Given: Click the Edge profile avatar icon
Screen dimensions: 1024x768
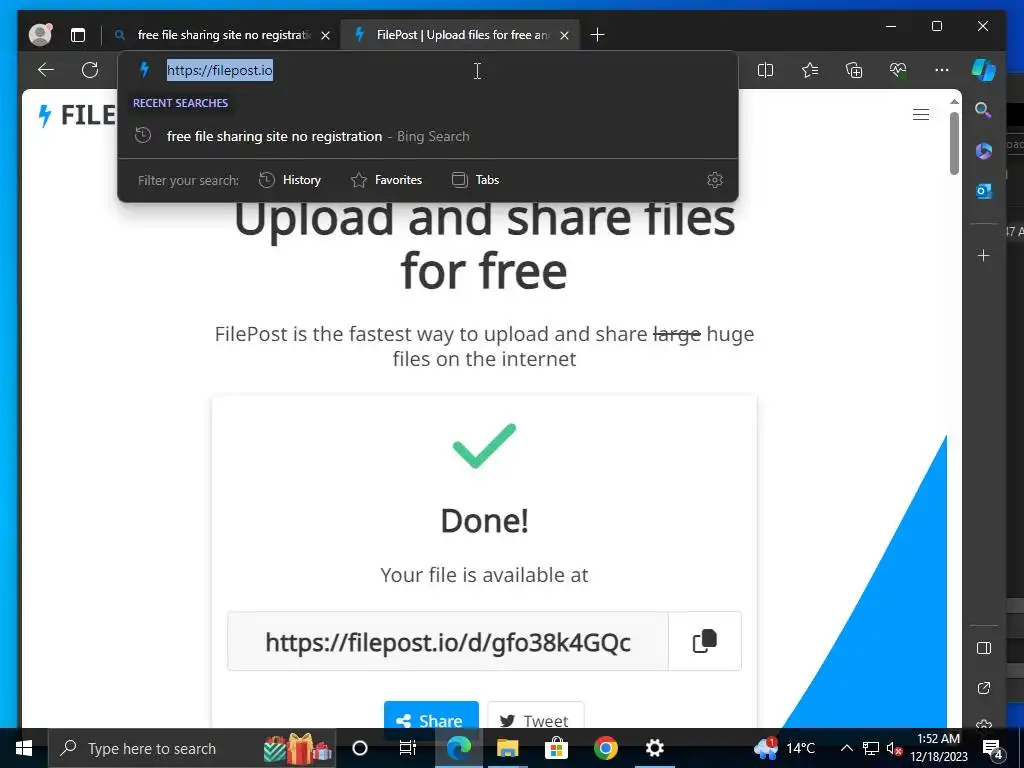Looking at the screenshot, I should [x=40, y=35].
